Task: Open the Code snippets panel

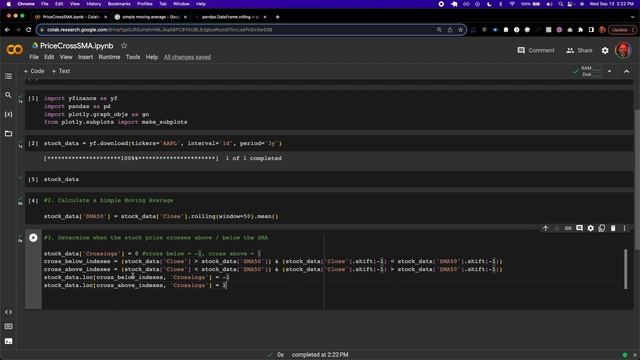Action: click(x=8, y=312)
